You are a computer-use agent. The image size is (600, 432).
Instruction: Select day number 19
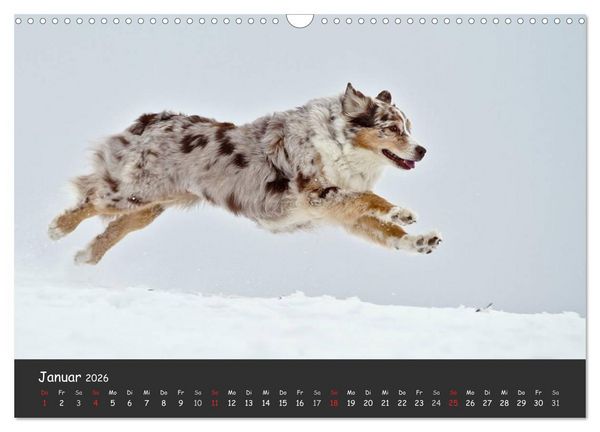click(x=351, y=403)
